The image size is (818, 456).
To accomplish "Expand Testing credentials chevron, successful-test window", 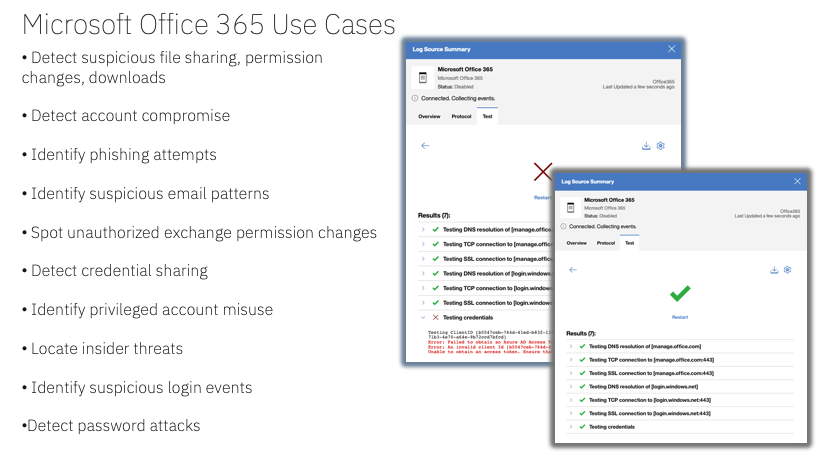I will click(571, 427).
